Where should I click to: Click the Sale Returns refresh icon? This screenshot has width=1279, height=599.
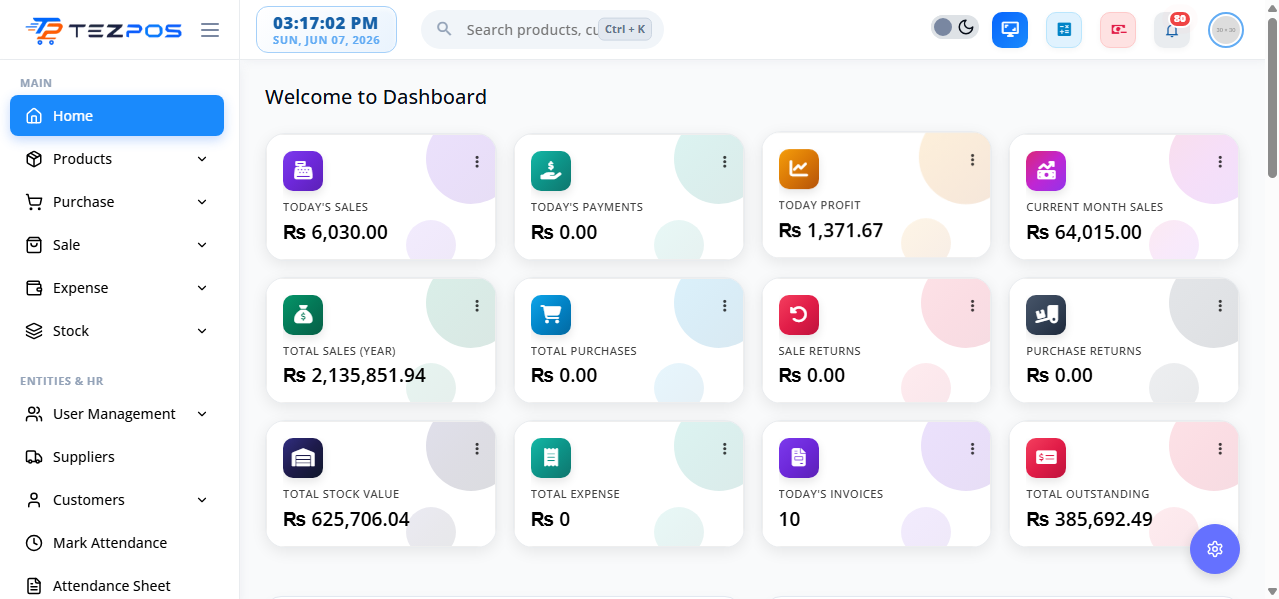click(799, 315)
